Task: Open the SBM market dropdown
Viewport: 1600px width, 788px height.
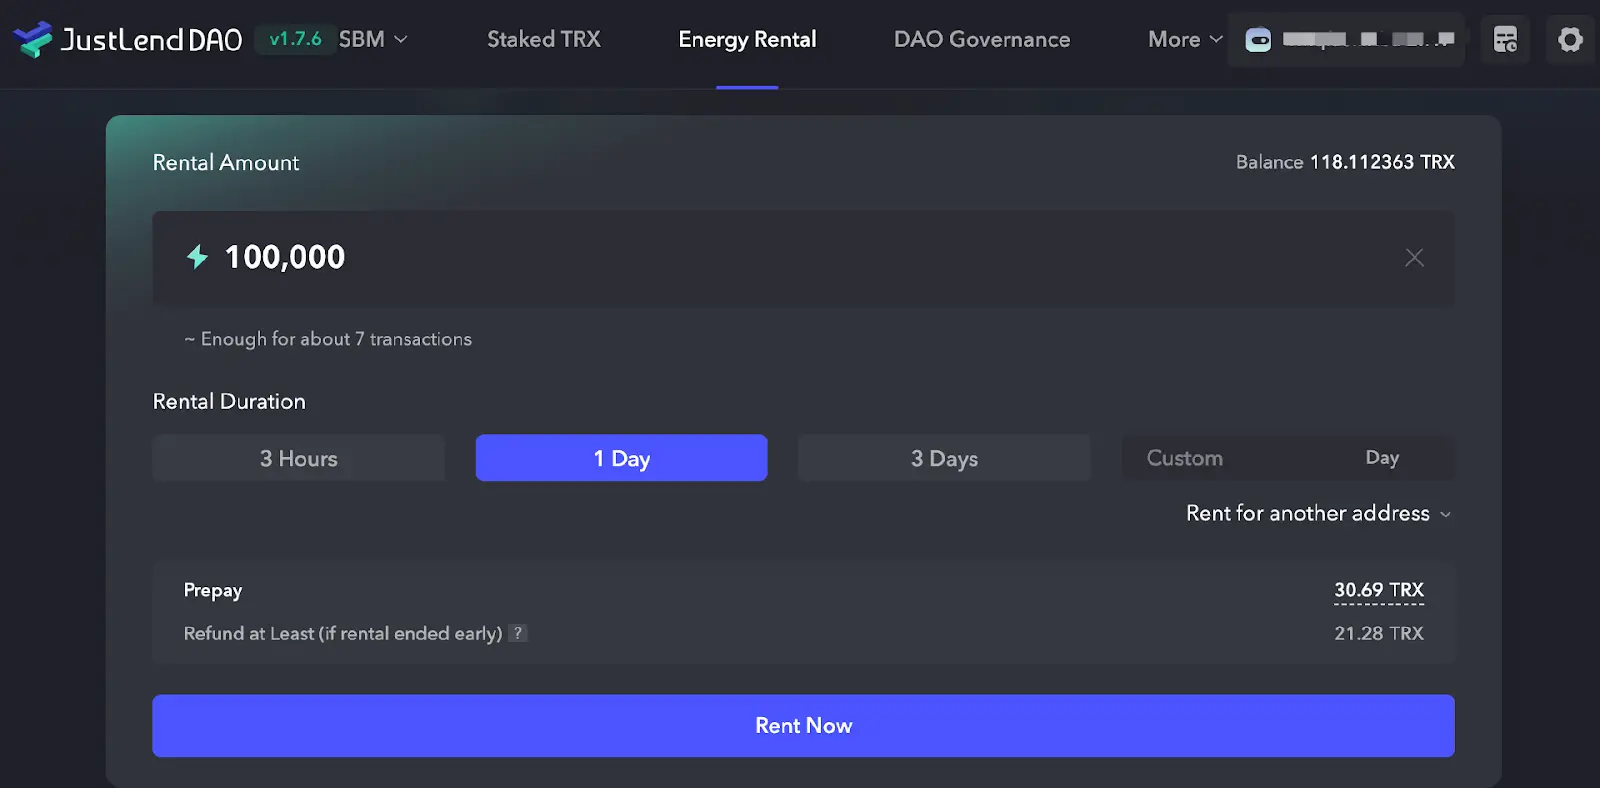Action: click(373, 39)
